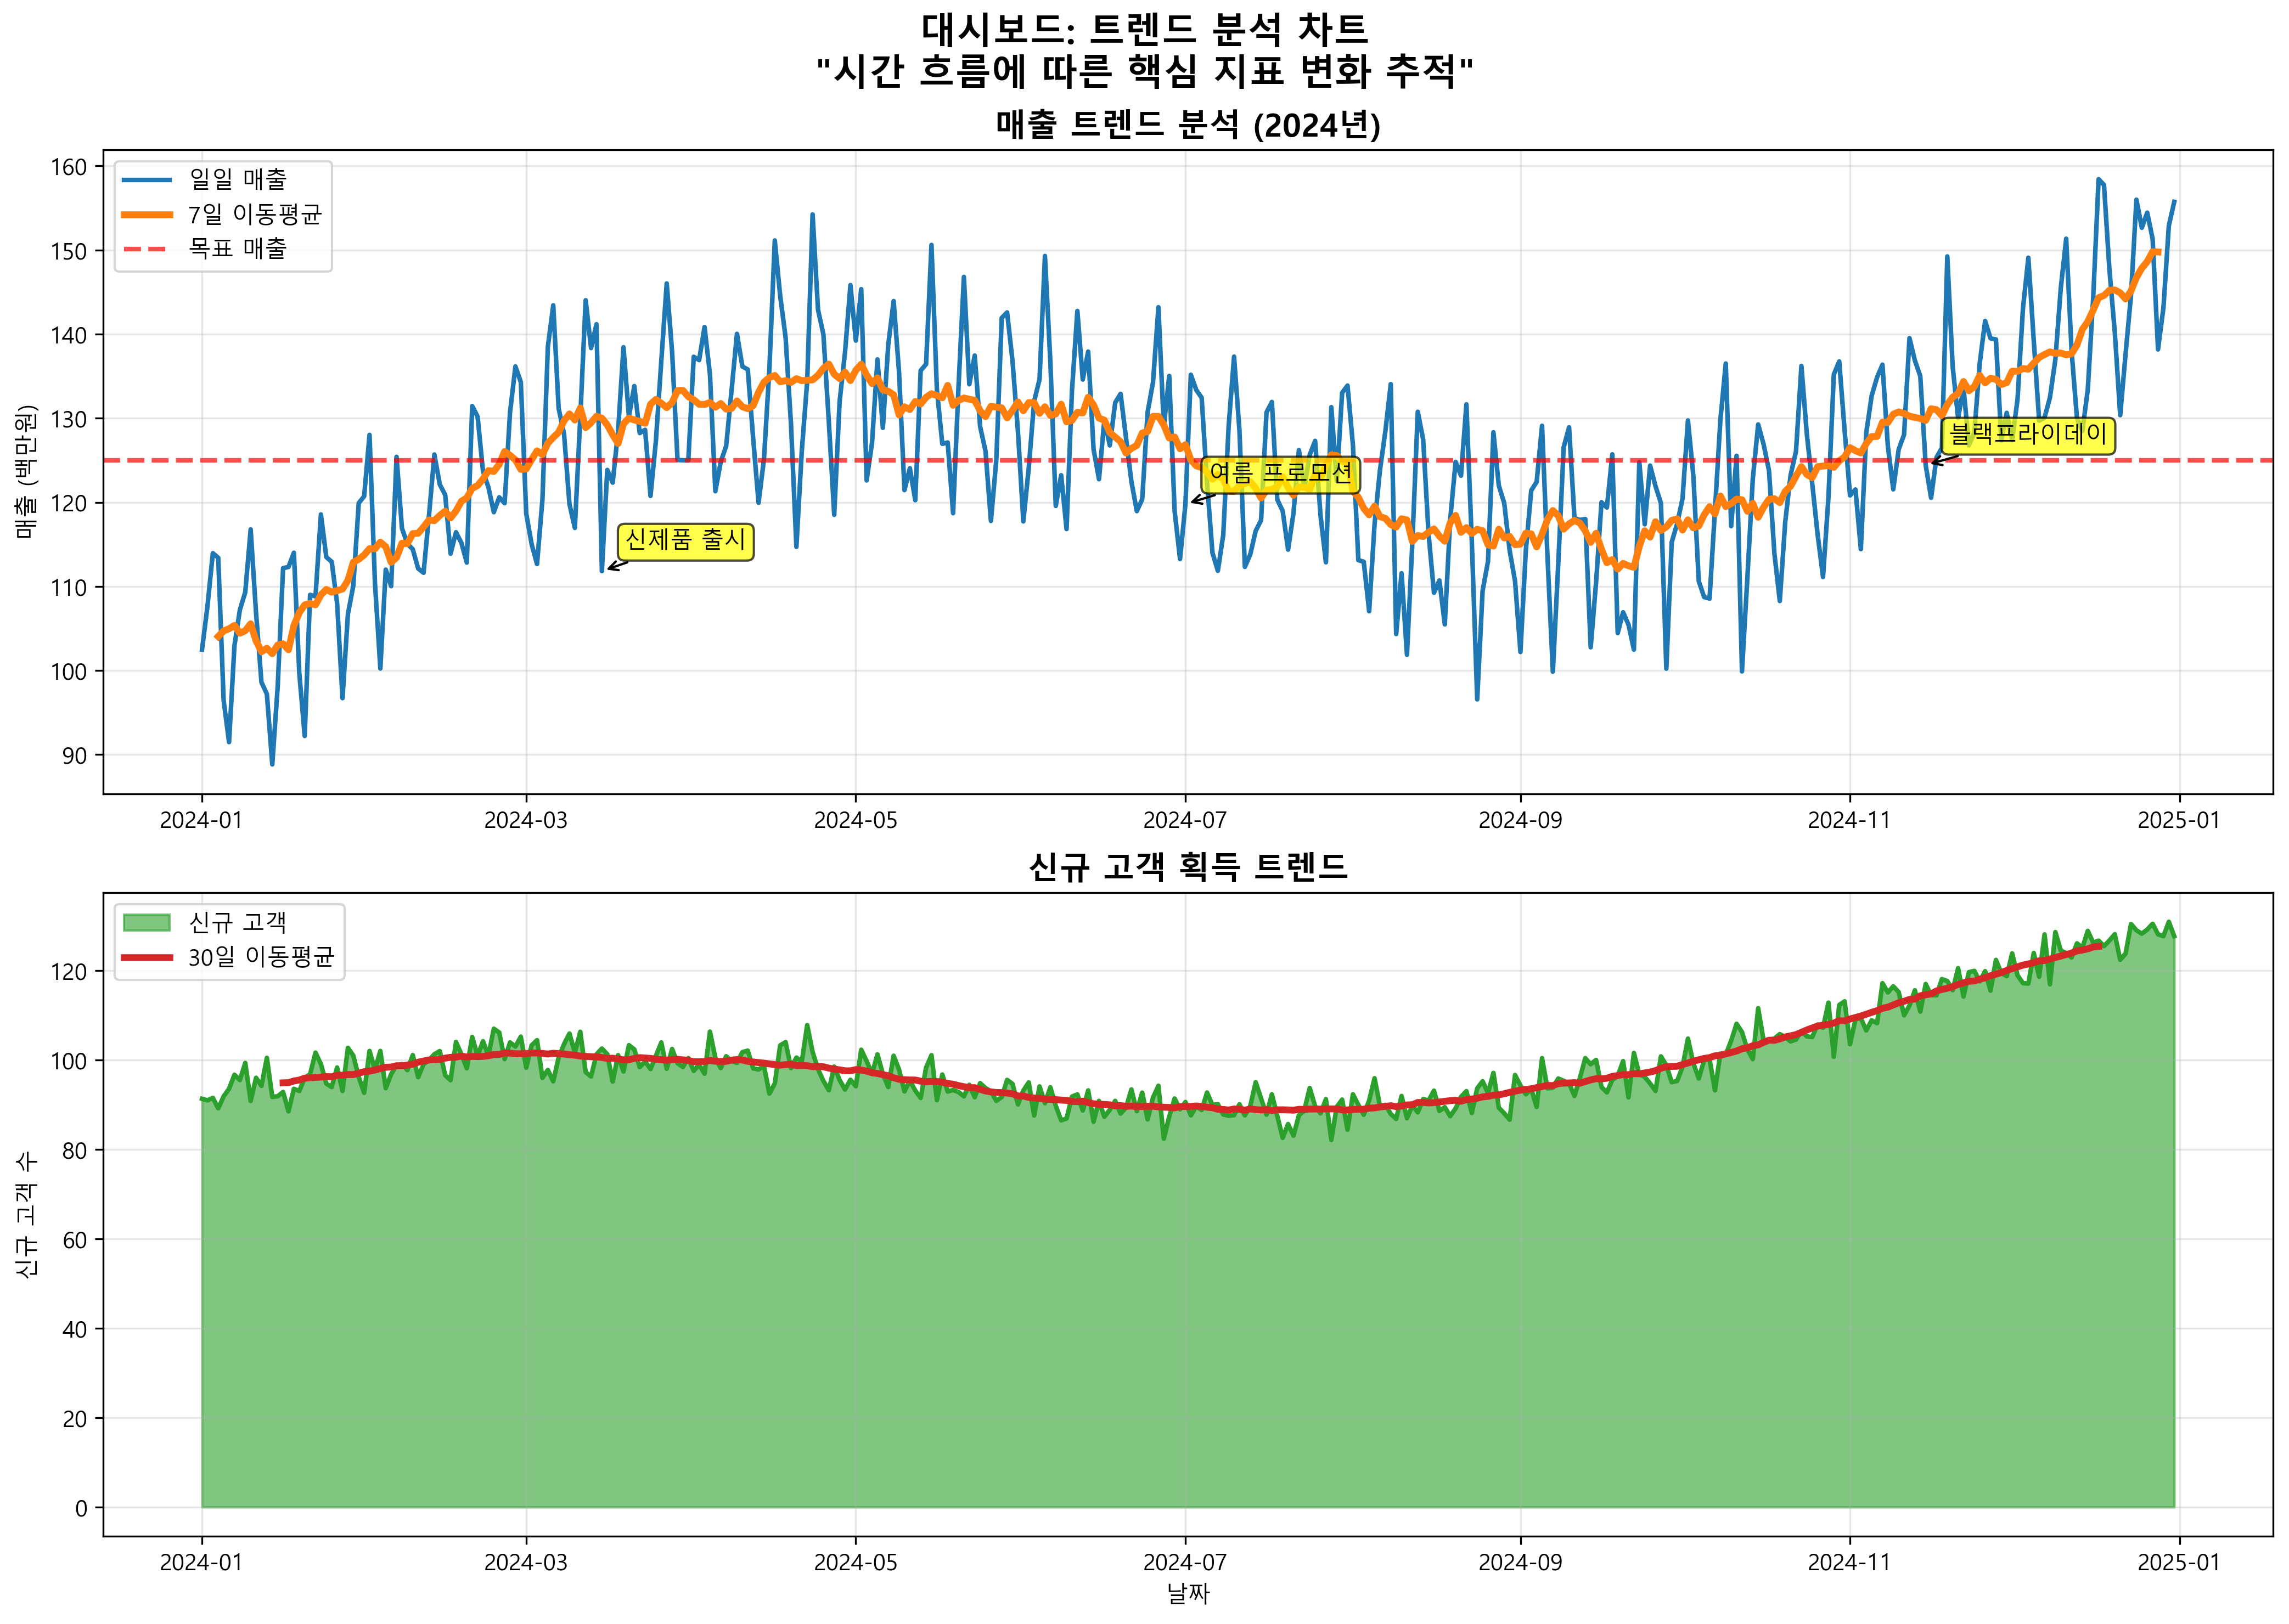Click the 신규 고객 수 y-axis label
The width and height of the screenshot is (2289, 1624).
tap(27, 1214)
